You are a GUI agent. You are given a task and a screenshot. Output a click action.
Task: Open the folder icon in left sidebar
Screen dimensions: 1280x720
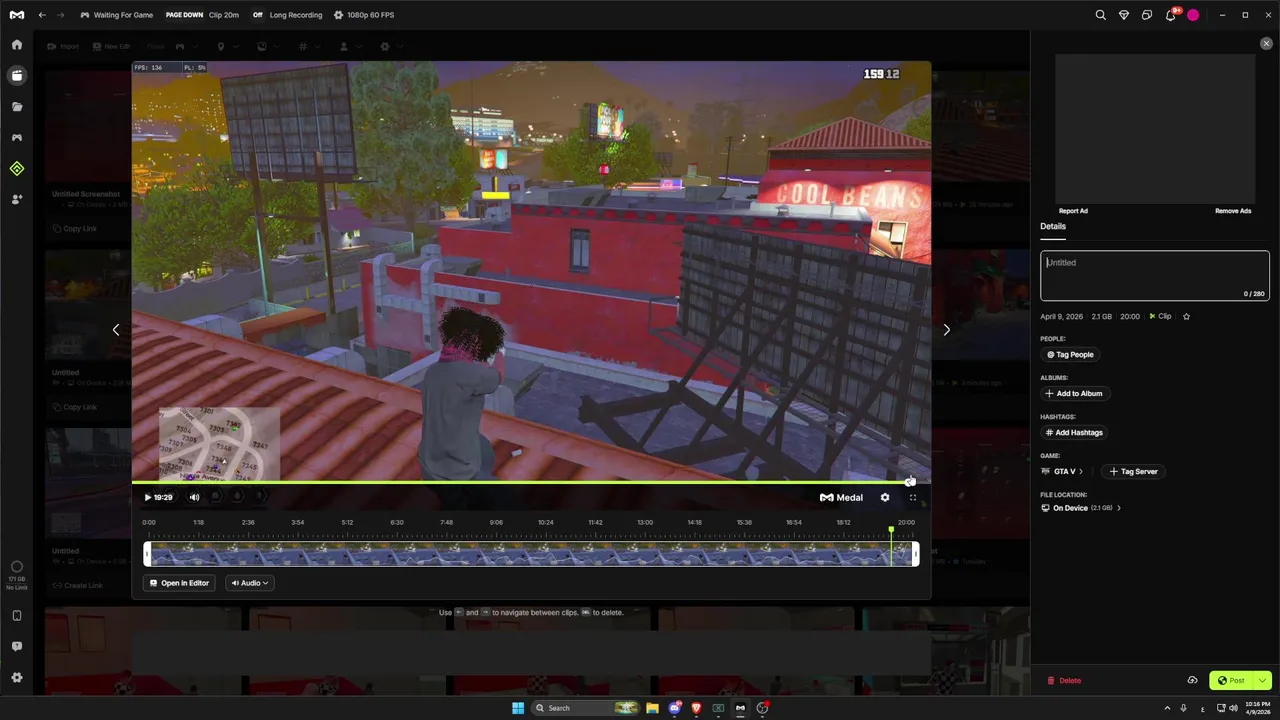pos(17,106)
